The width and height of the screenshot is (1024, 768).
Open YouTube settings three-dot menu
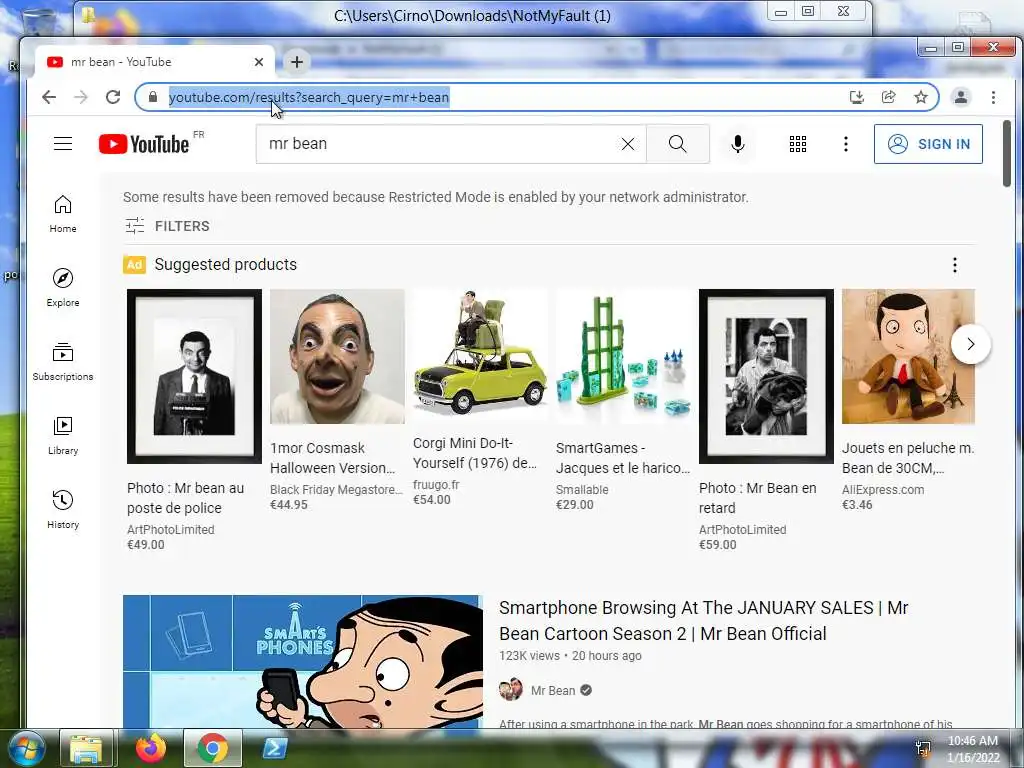(x=846, y=144)
